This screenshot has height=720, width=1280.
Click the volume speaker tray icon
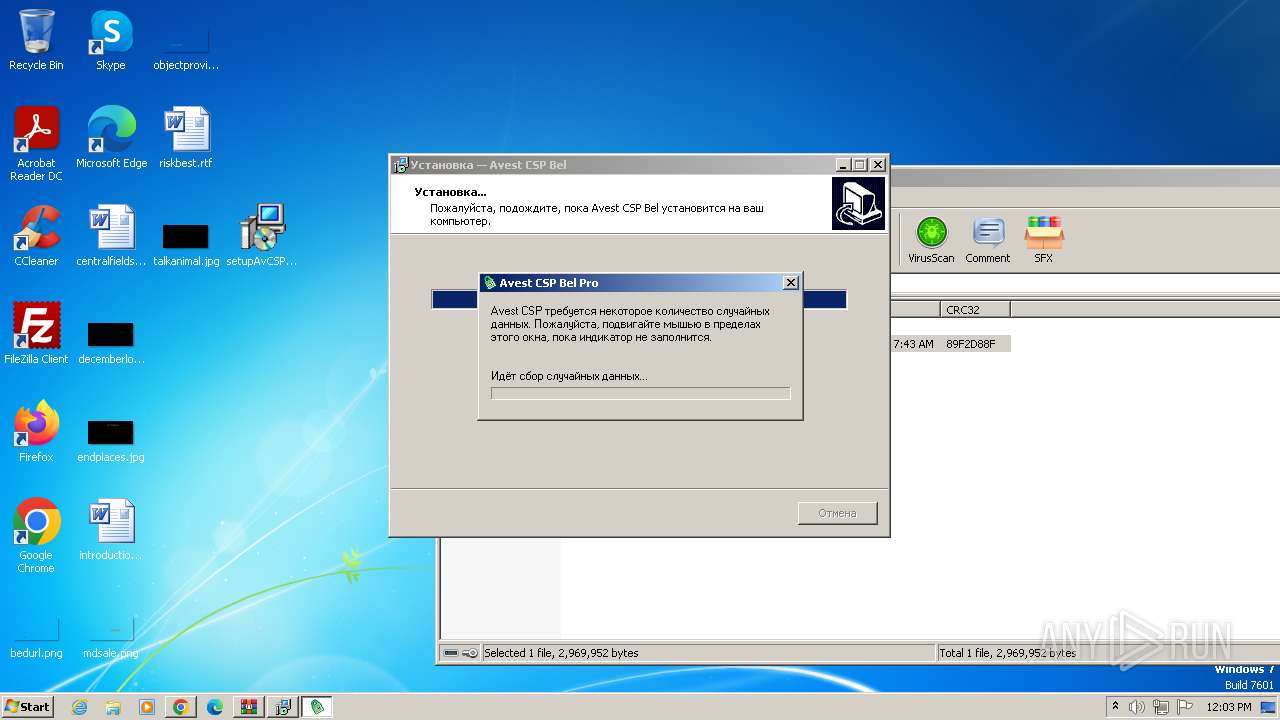[x=1137, y=707]
